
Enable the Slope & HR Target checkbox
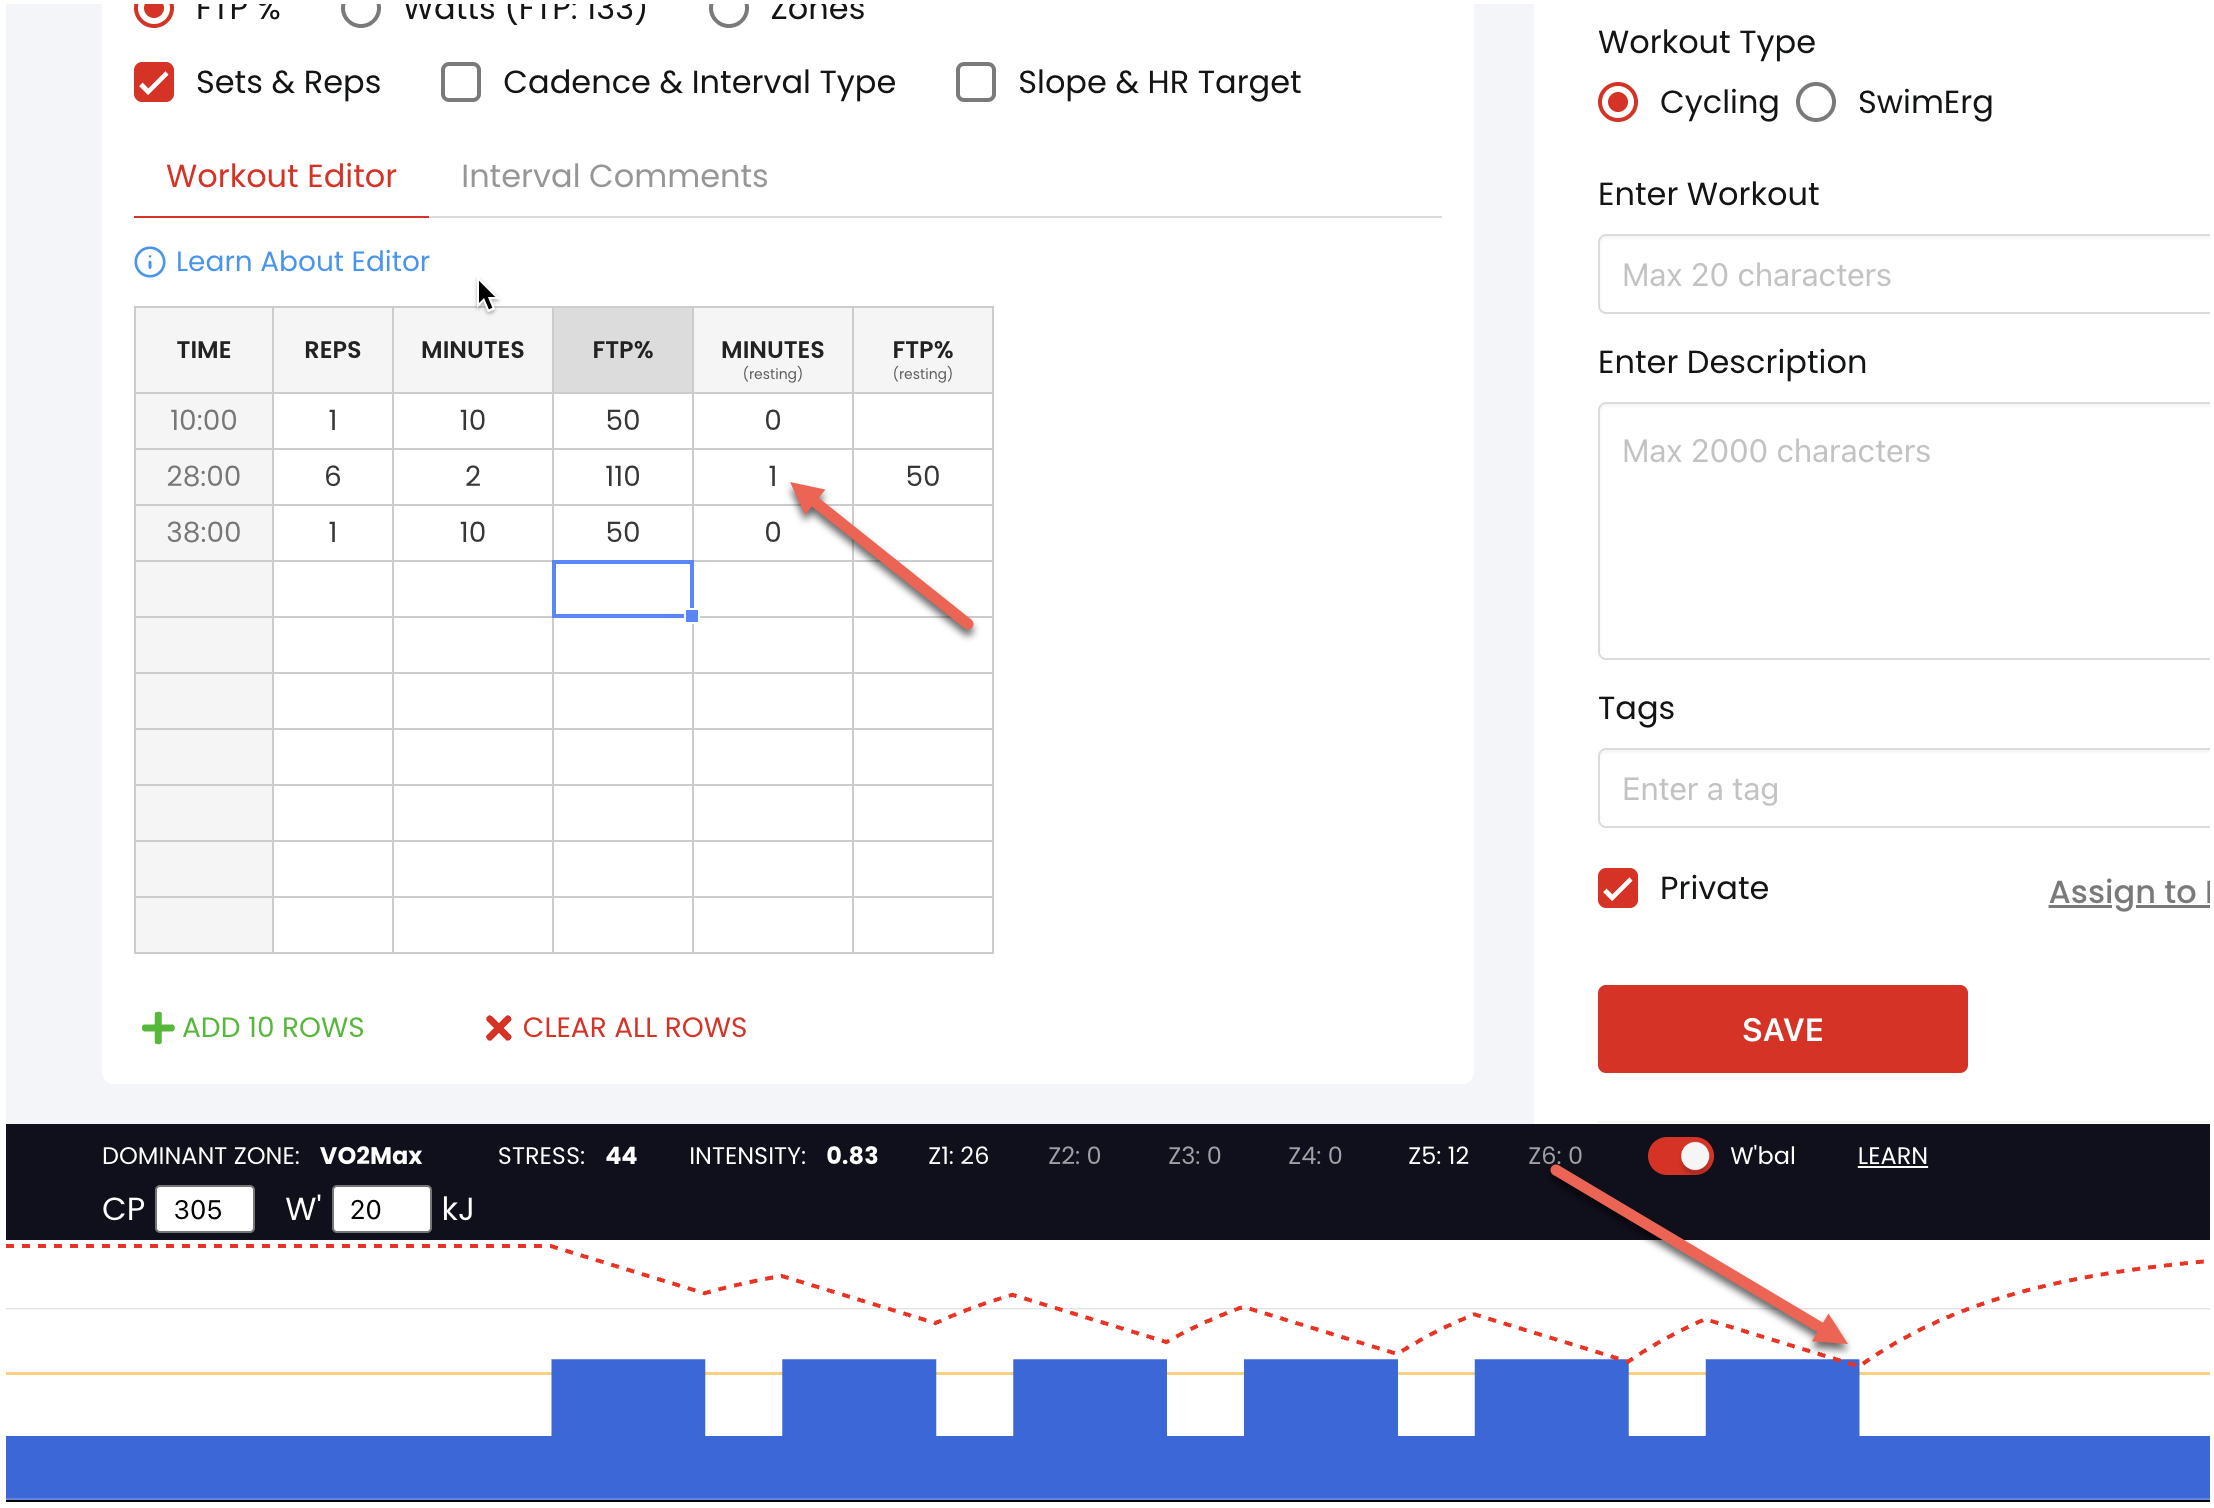click(976, 82)
